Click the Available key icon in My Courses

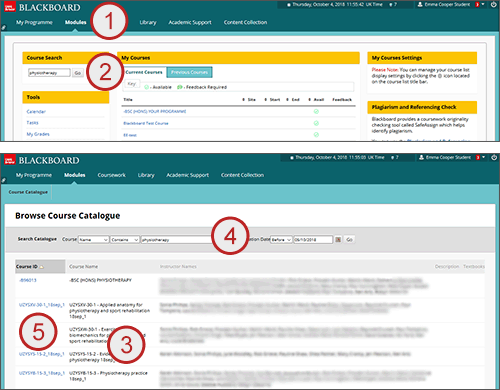pos(146,87)
